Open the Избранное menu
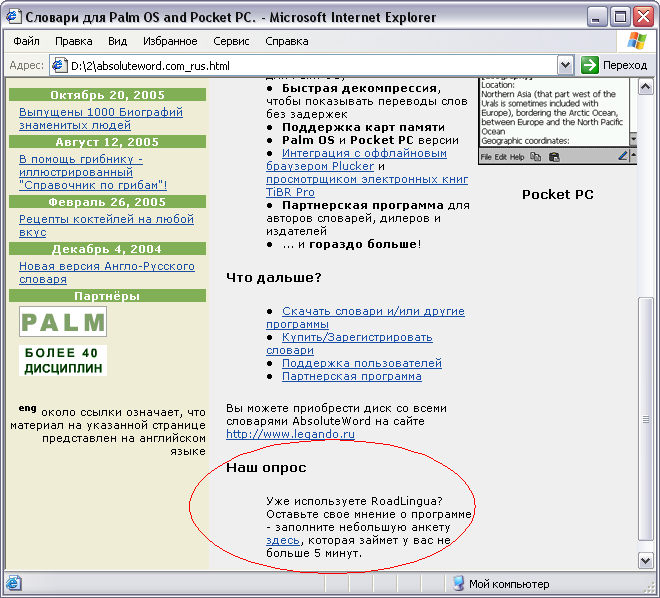Viewport: 660px width, 598px height. point(170,41)
